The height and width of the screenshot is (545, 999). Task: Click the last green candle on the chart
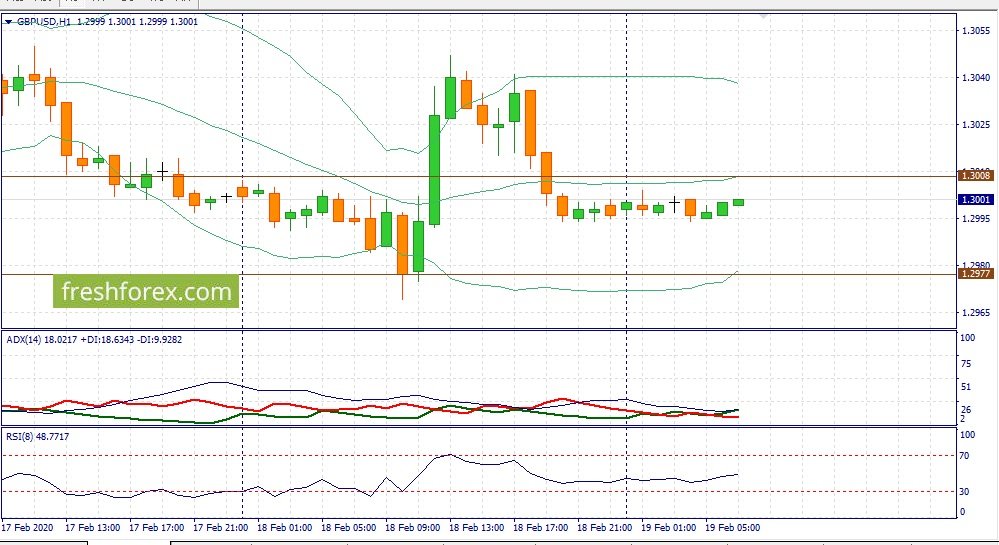738,203
